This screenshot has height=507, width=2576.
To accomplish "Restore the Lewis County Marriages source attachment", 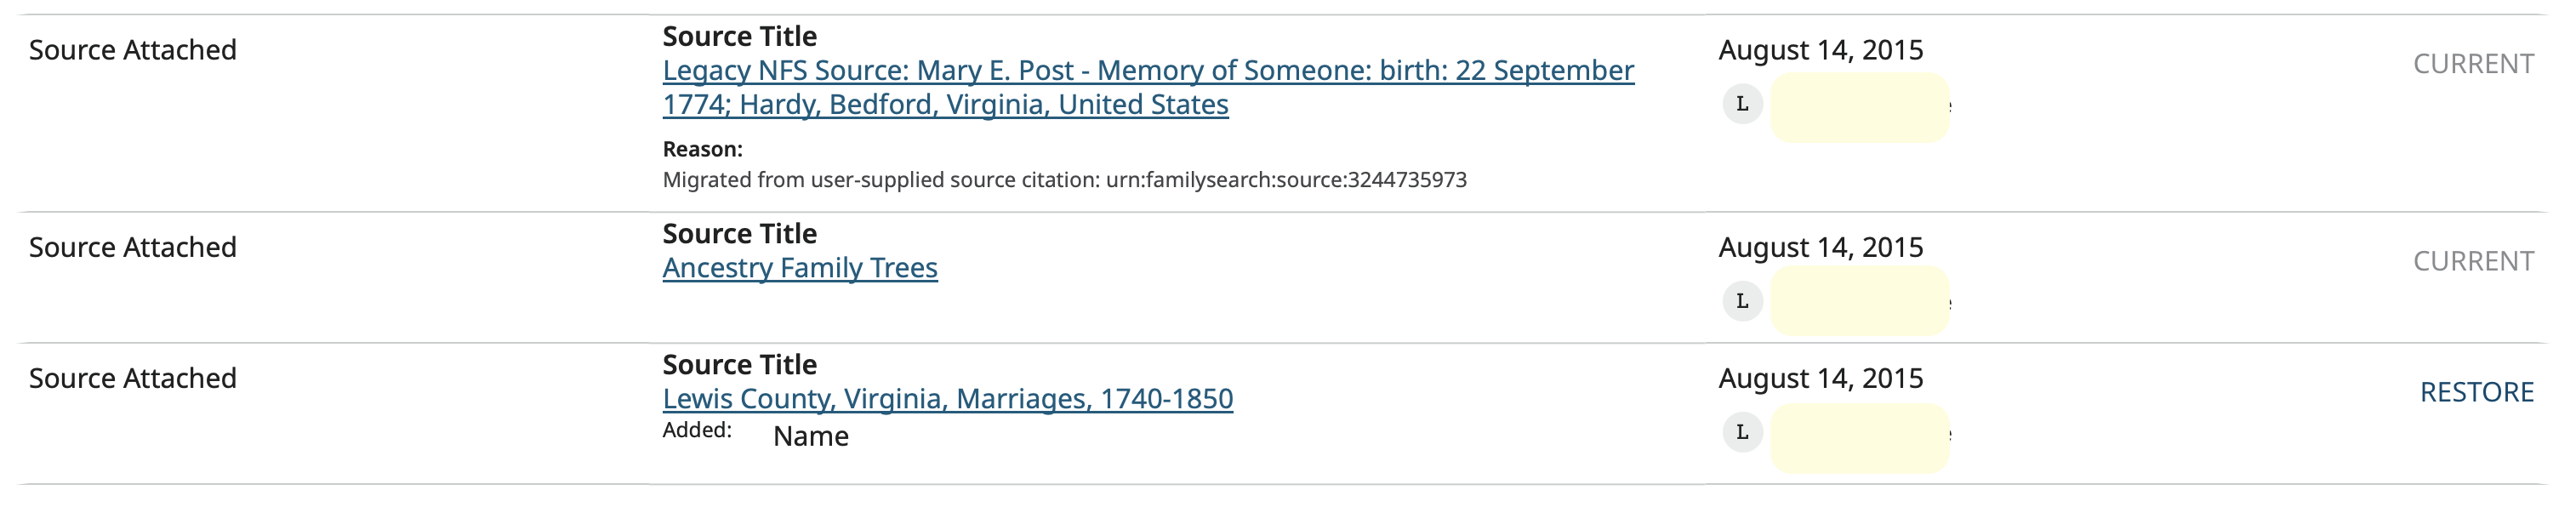I will pos(2476,392).
